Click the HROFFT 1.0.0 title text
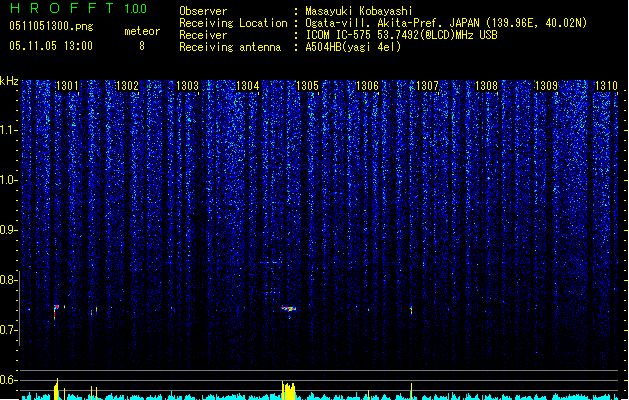This screenshot has height=400, width=629. 79,8
